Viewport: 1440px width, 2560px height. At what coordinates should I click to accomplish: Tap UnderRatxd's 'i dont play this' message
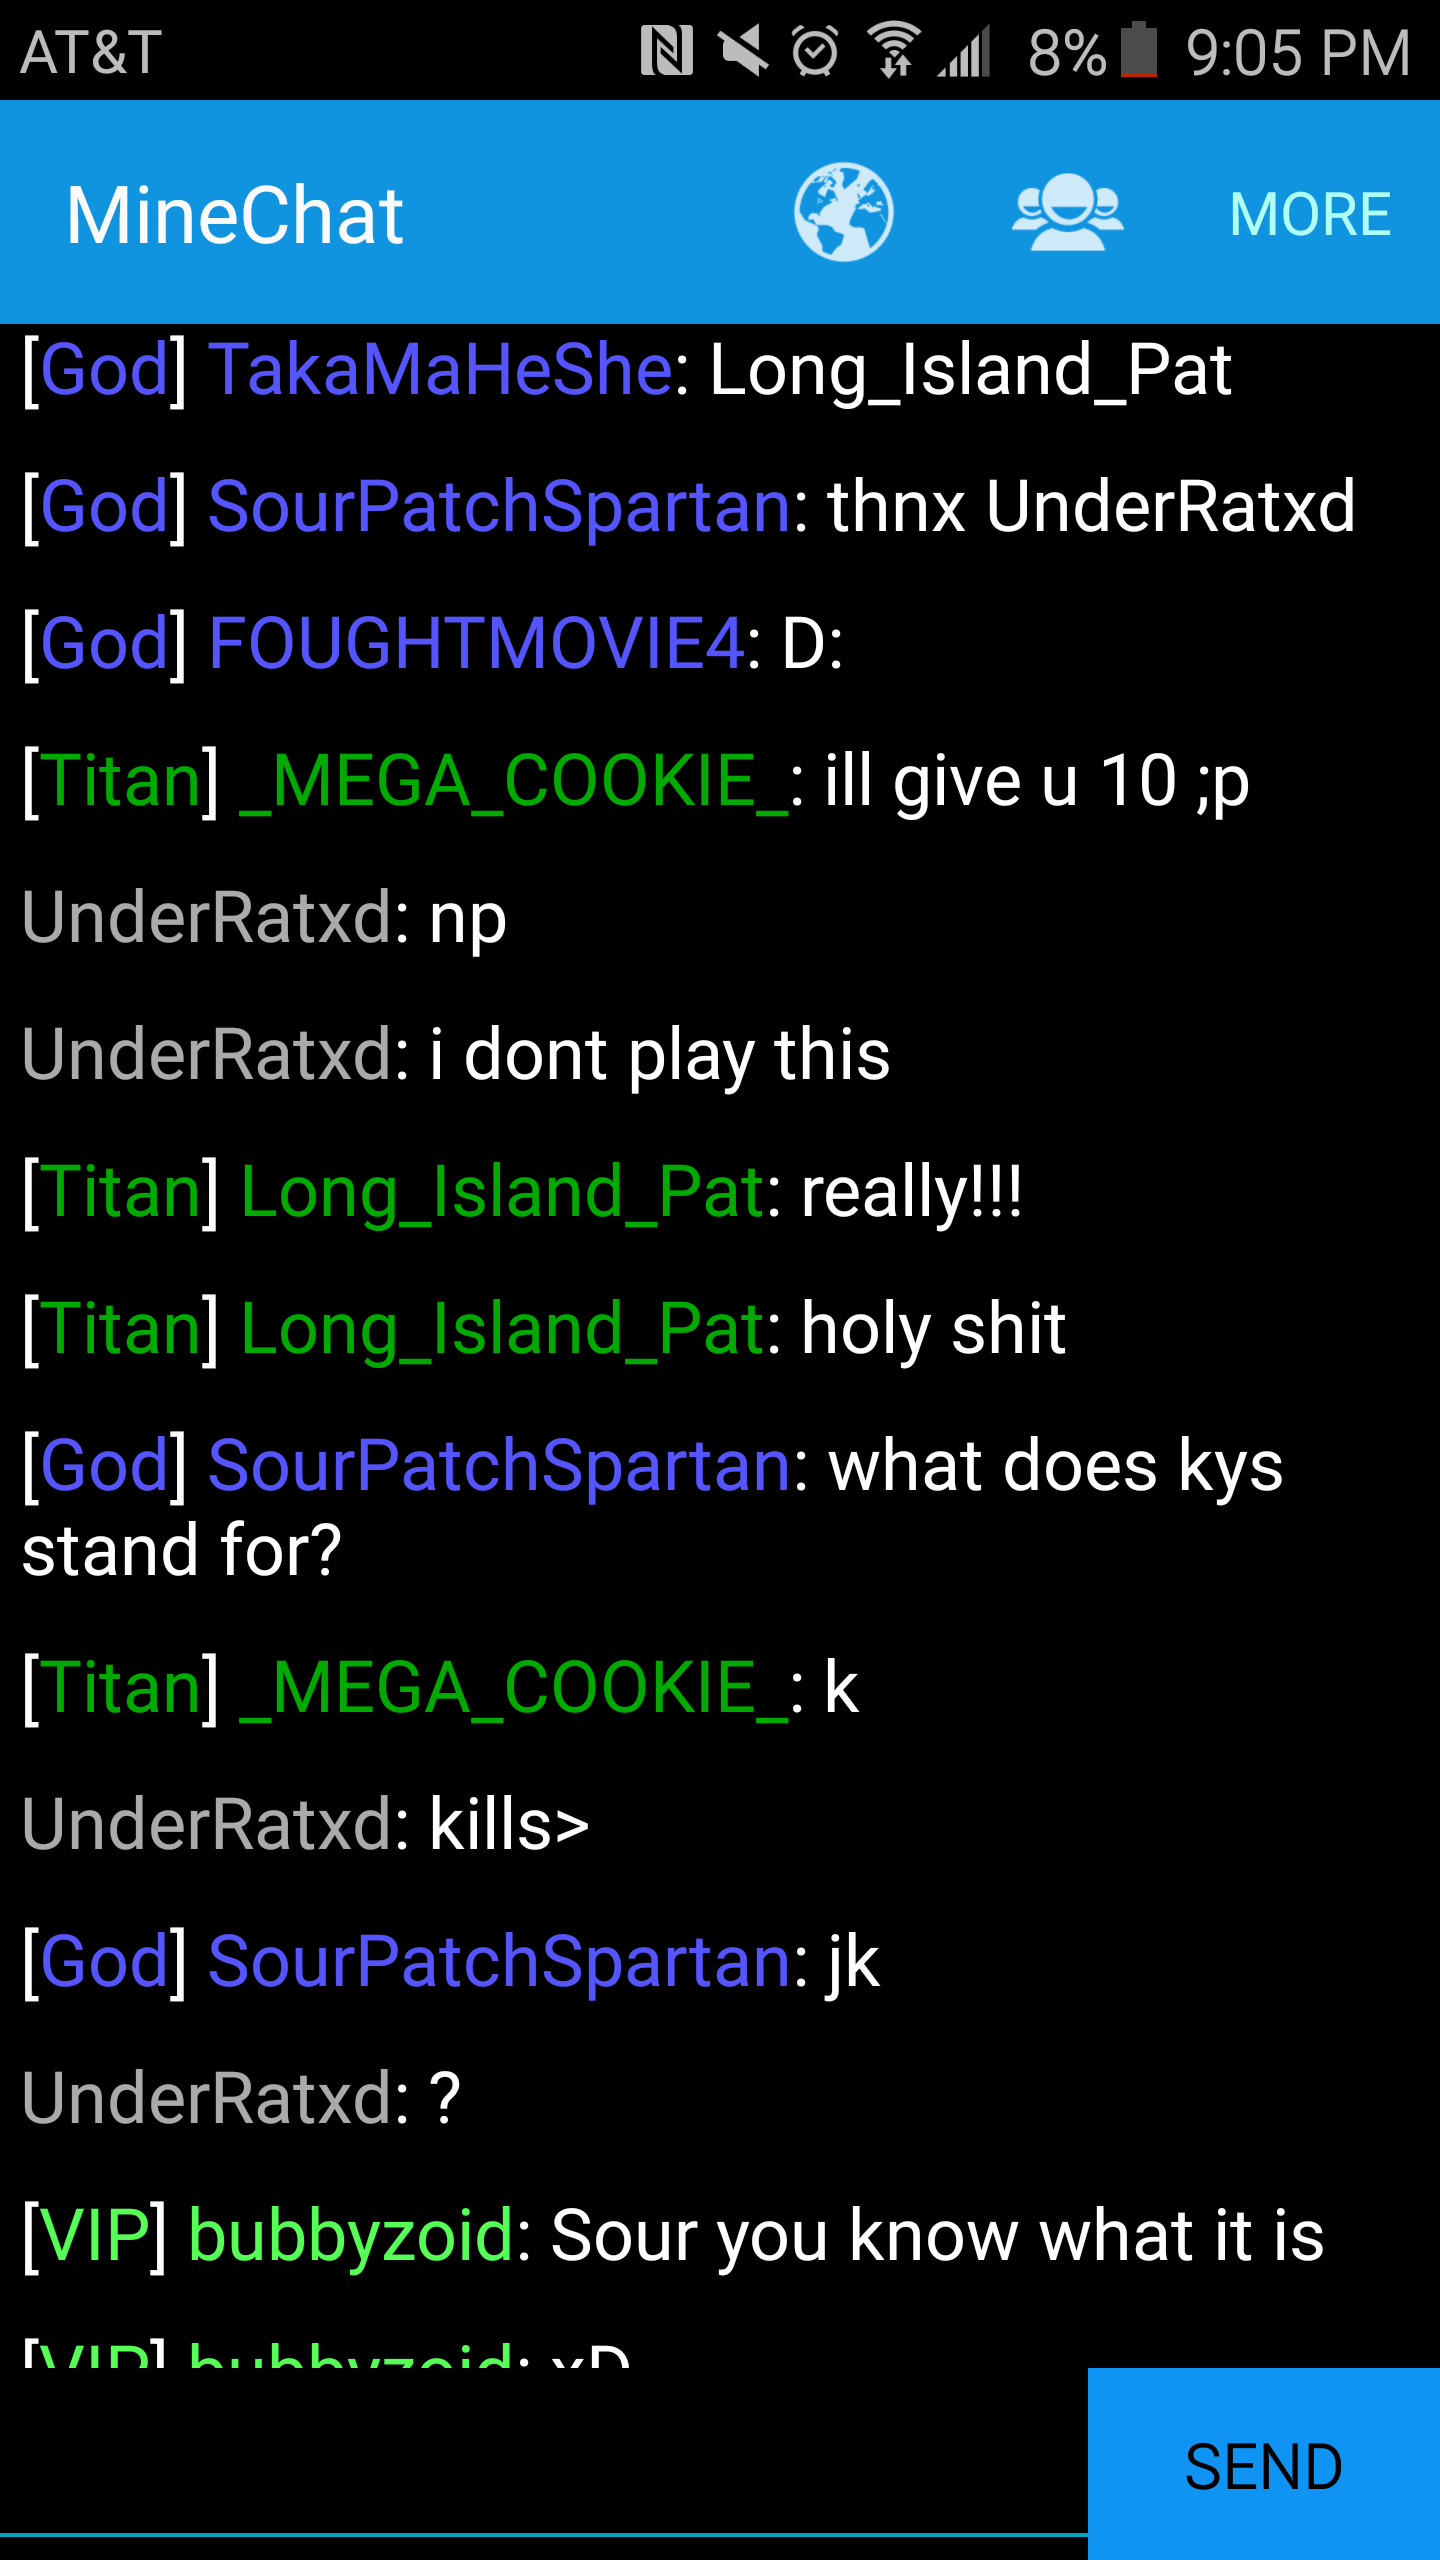(x=660, y=1055)
